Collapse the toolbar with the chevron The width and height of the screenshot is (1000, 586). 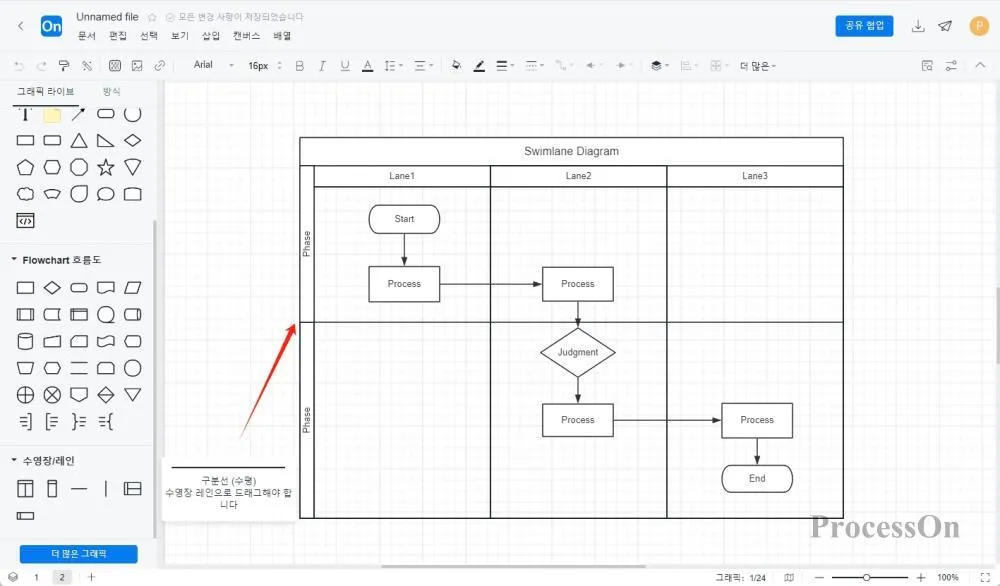click(x=980, y=65)
